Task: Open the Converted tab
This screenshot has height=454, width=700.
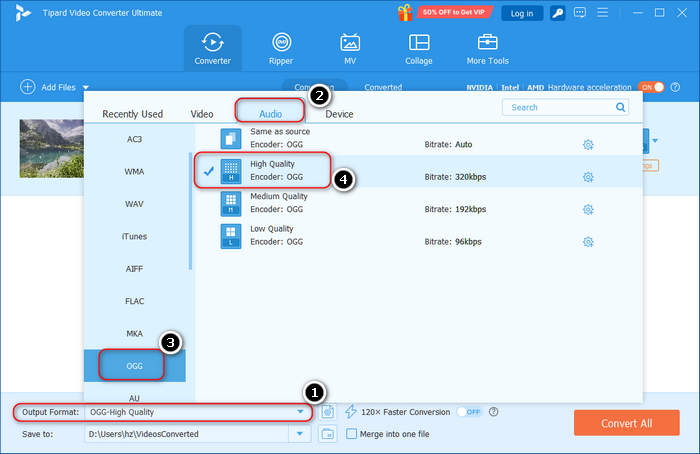Action: (x=383, y=87)
